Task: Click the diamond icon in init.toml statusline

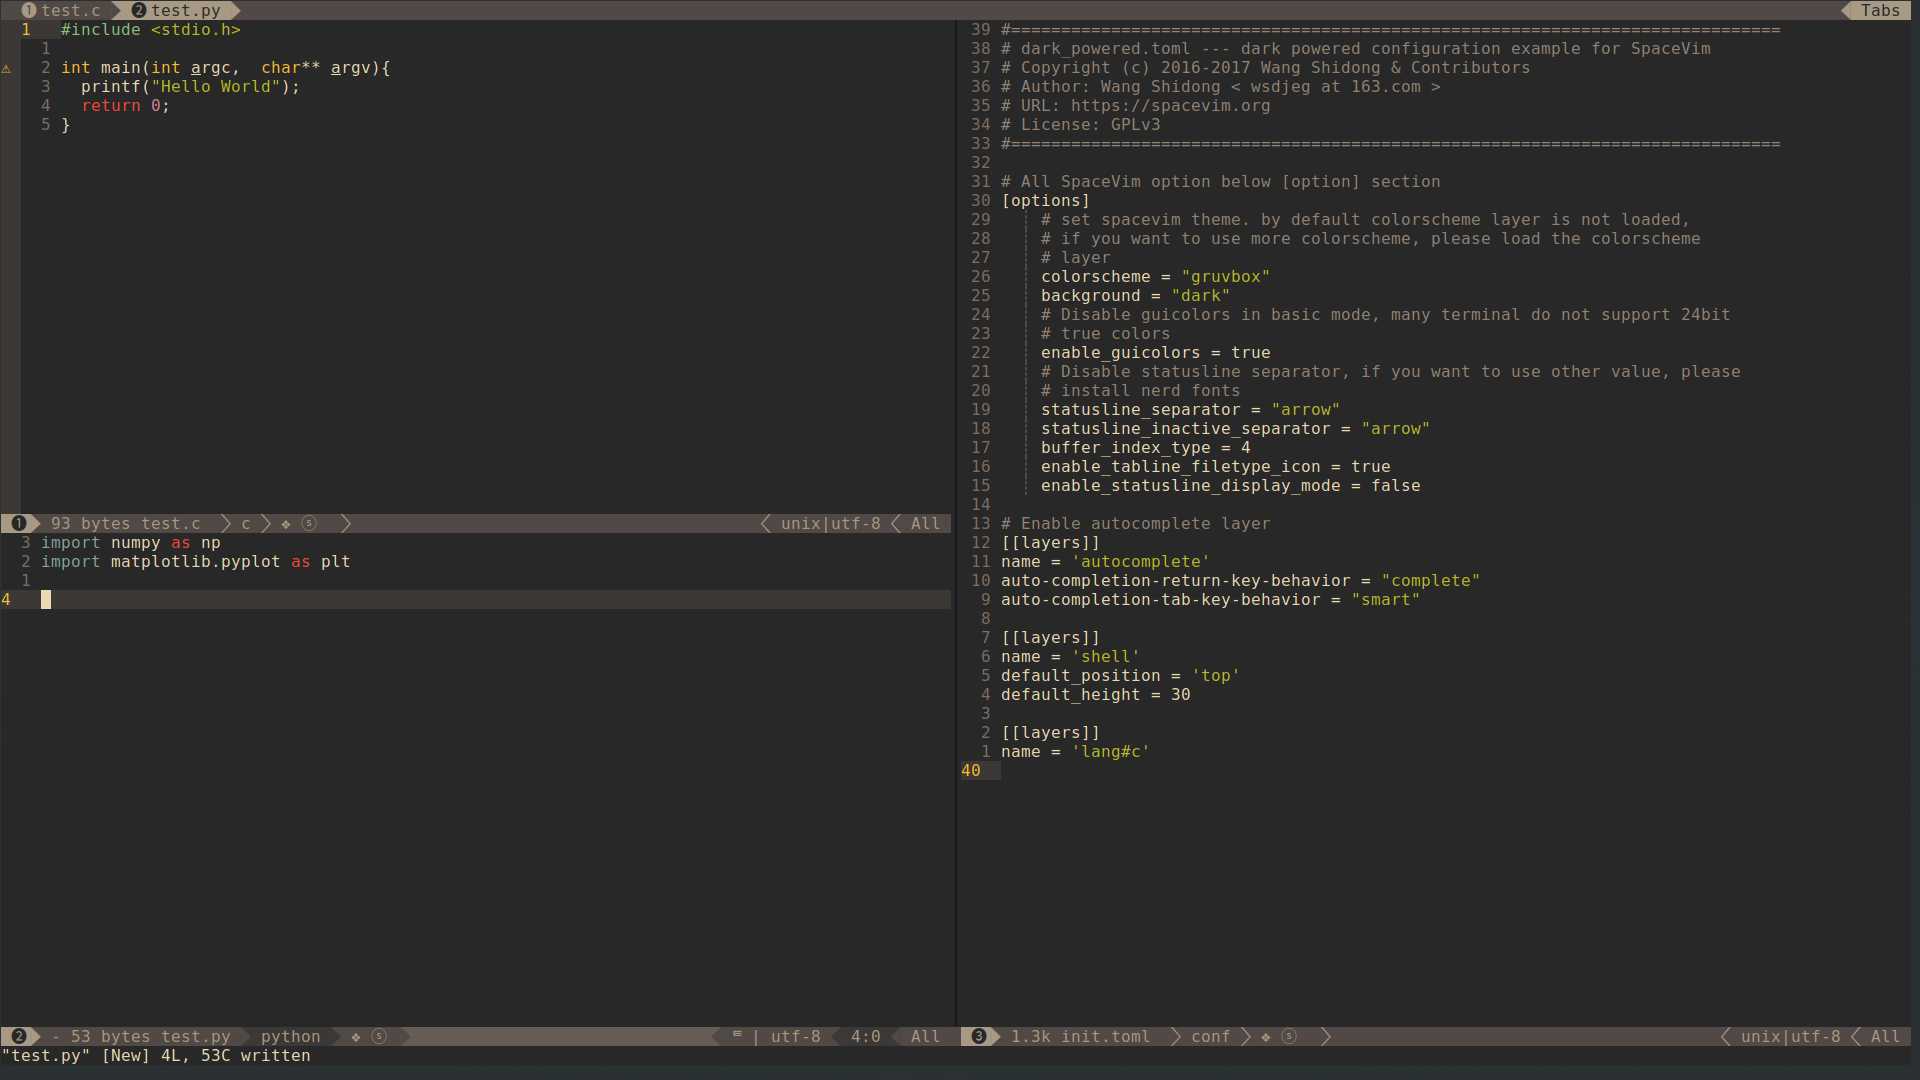Action: coord(1266,1036)
